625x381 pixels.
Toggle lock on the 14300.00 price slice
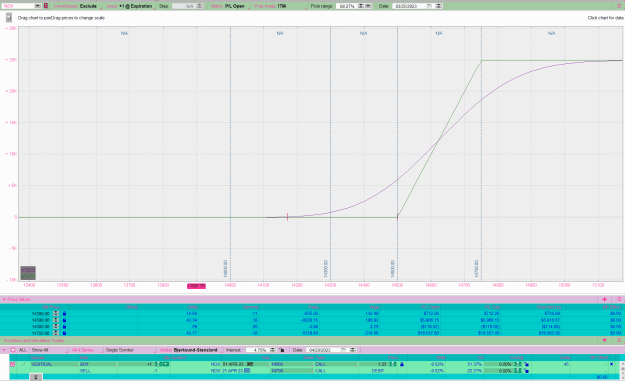click(x=65, y=314)
